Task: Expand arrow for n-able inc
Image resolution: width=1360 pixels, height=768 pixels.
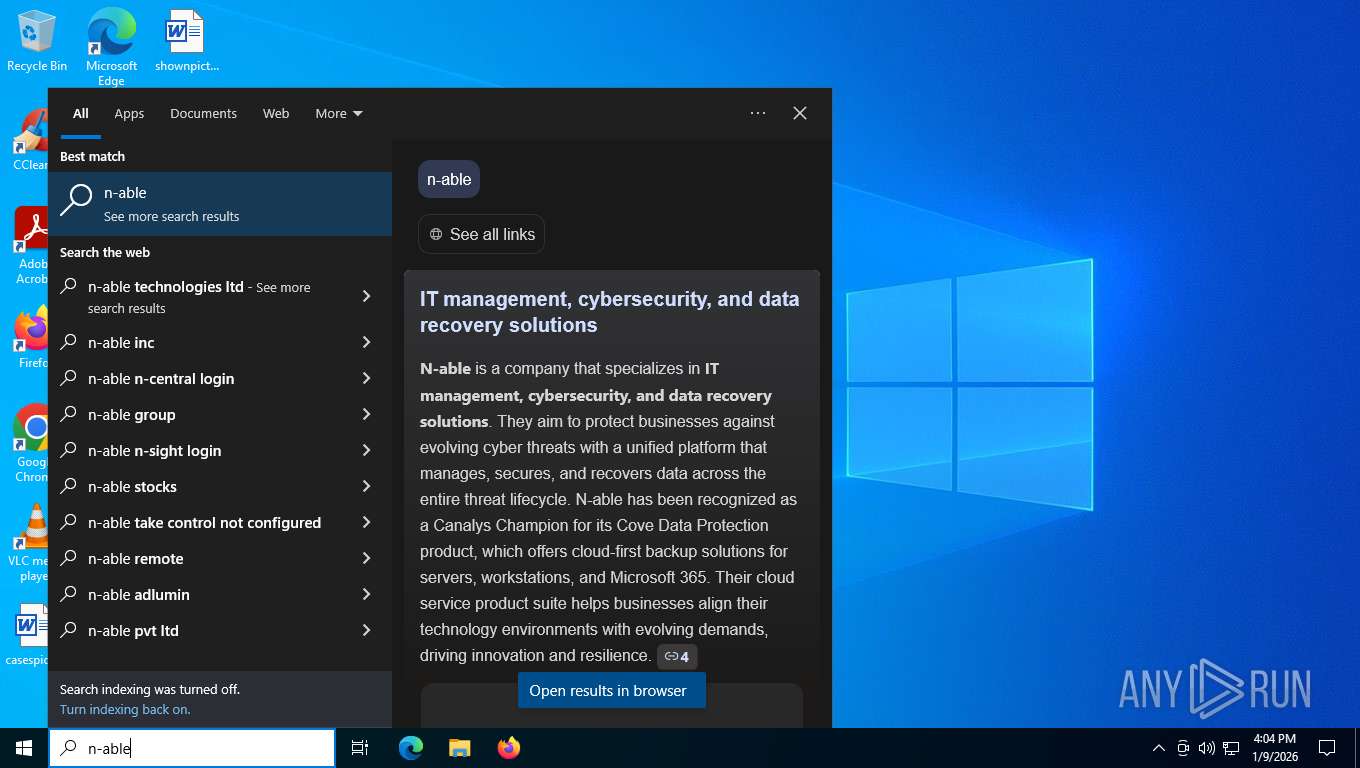Action: click(x=366, y=342)
